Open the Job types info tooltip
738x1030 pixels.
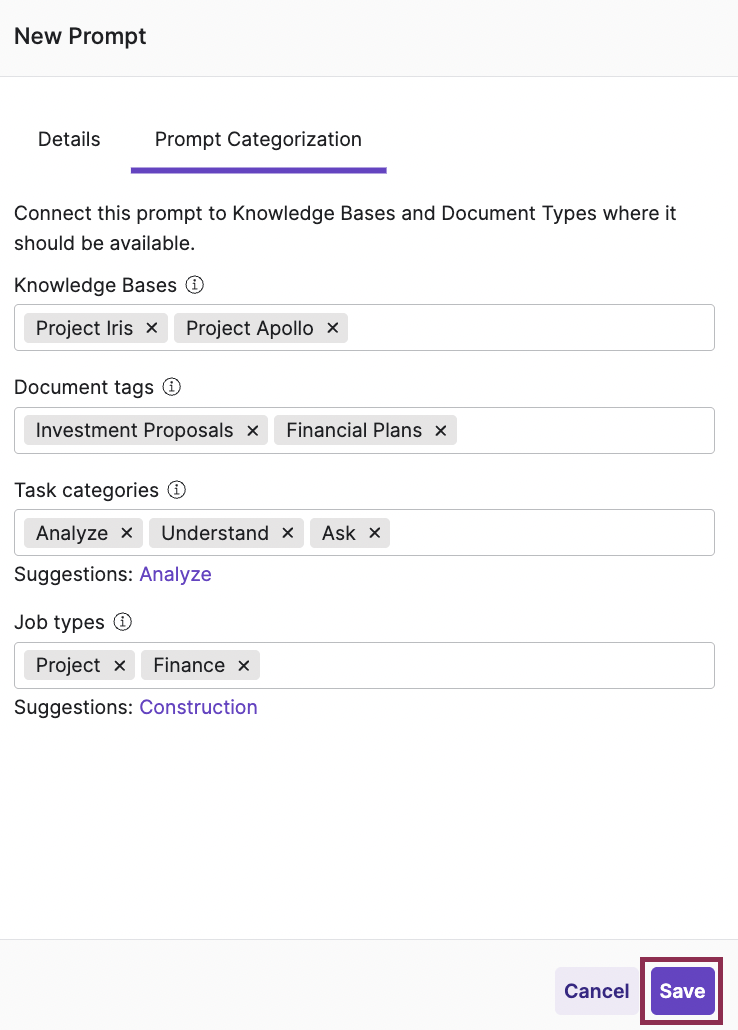122,622
